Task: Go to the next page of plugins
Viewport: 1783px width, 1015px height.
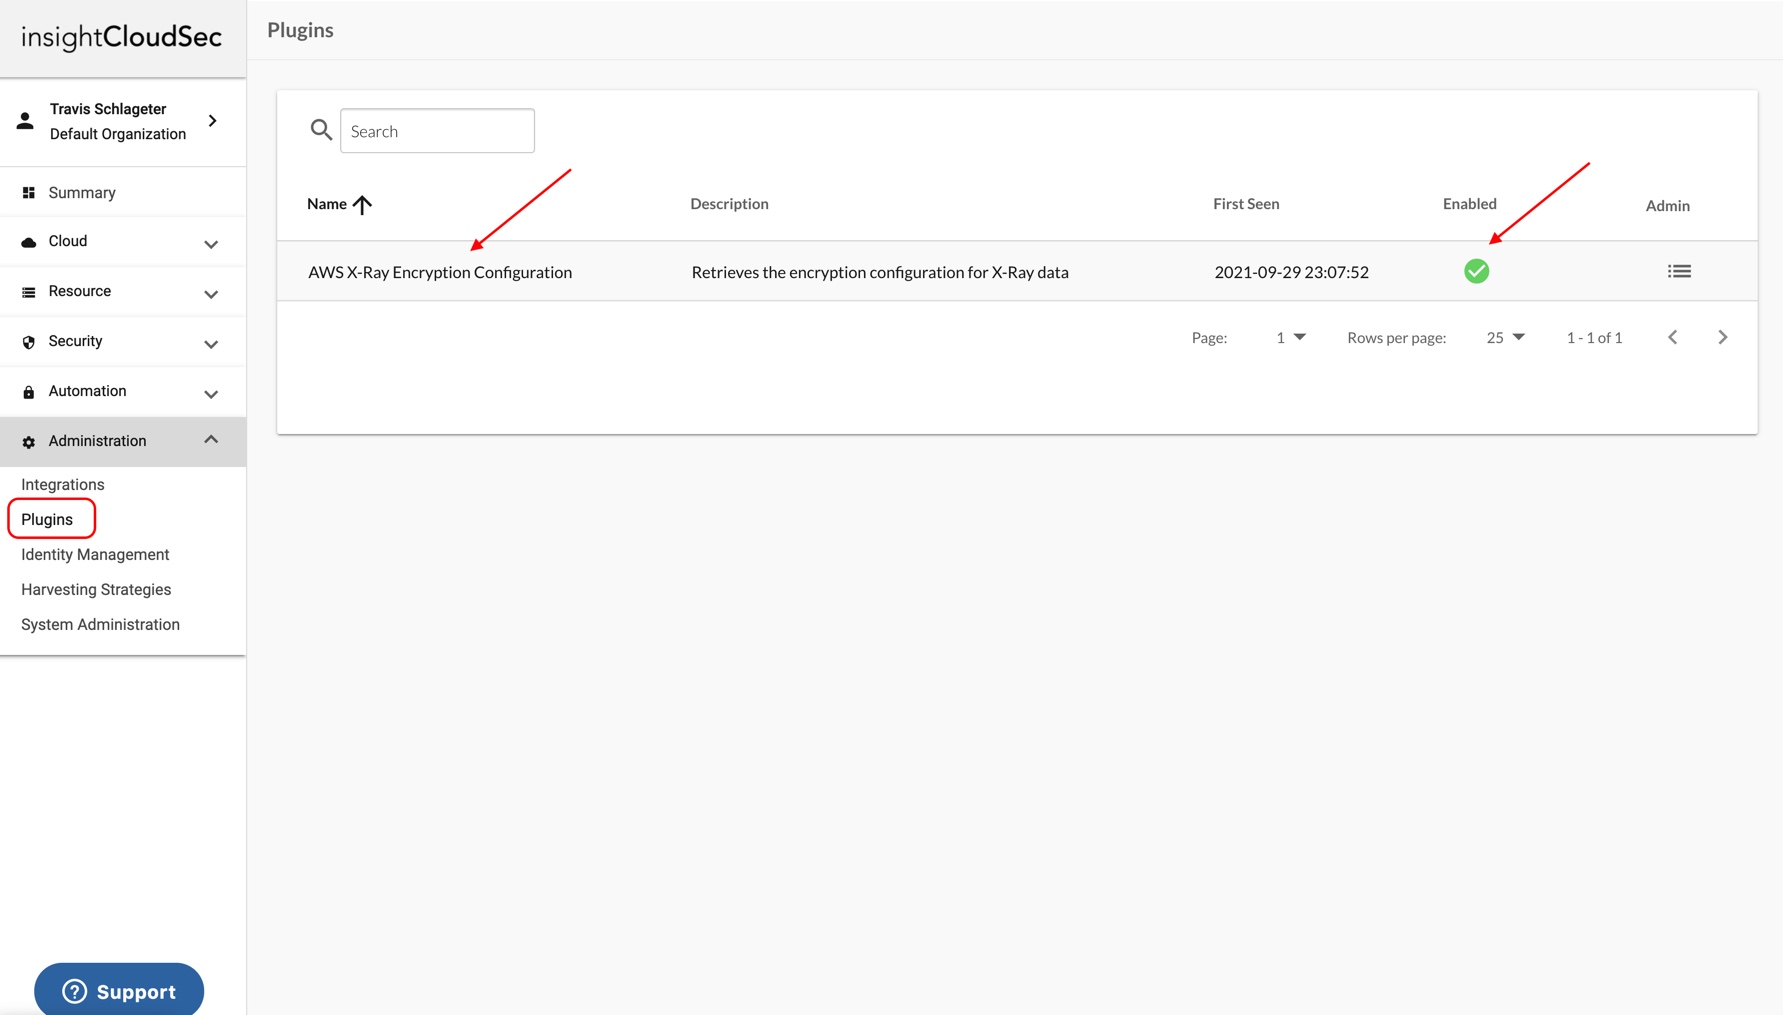Action: coord(1723,337)
